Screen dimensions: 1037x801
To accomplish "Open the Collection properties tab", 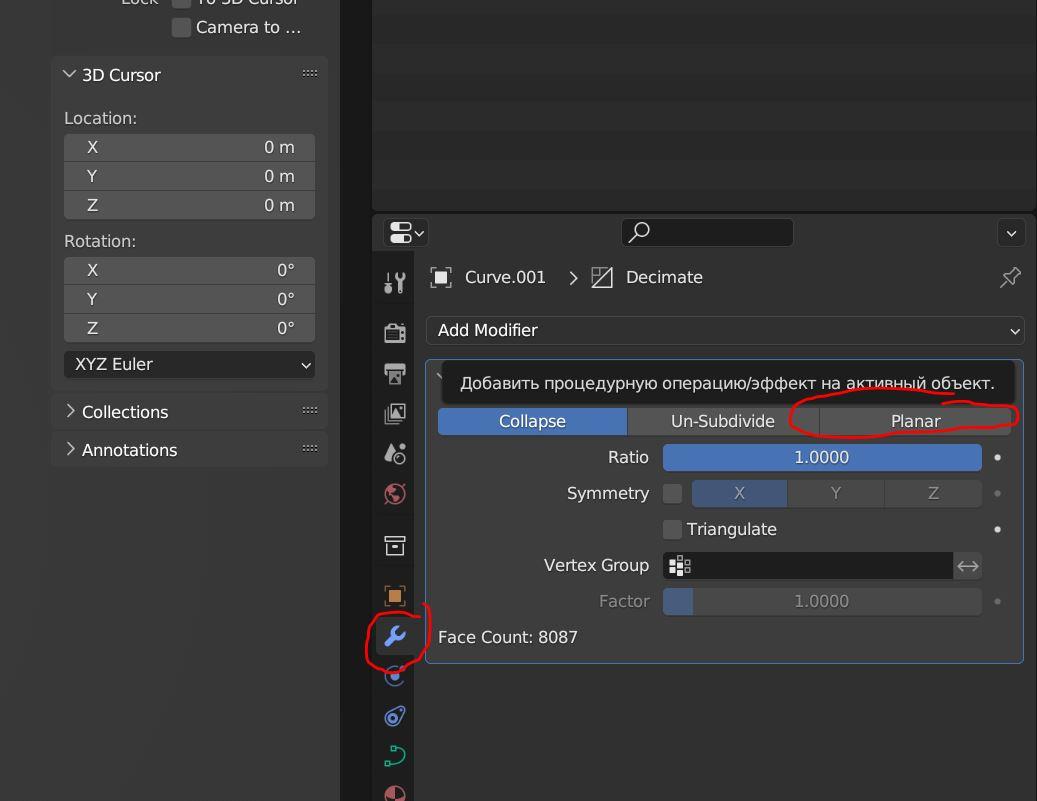I will (395, 546).
